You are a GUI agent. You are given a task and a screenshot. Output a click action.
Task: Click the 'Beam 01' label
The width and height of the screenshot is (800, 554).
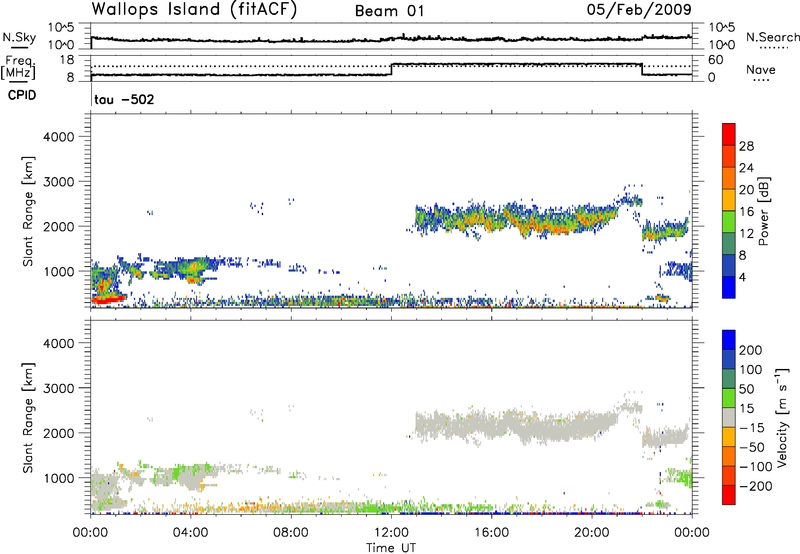pyautogui.click(x=389, y=11)
